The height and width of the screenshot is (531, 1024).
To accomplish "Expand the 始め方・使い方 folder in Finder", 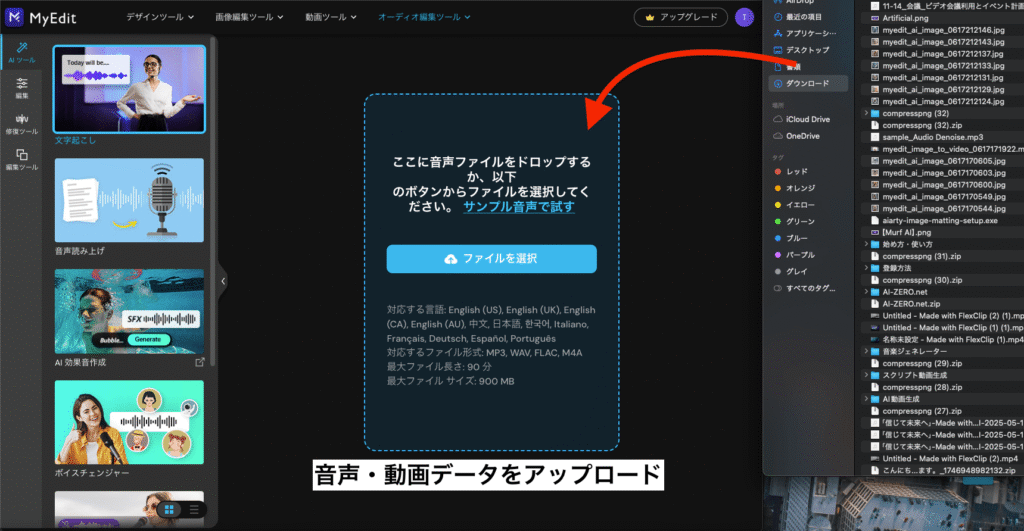I will (x=866, y=244).
